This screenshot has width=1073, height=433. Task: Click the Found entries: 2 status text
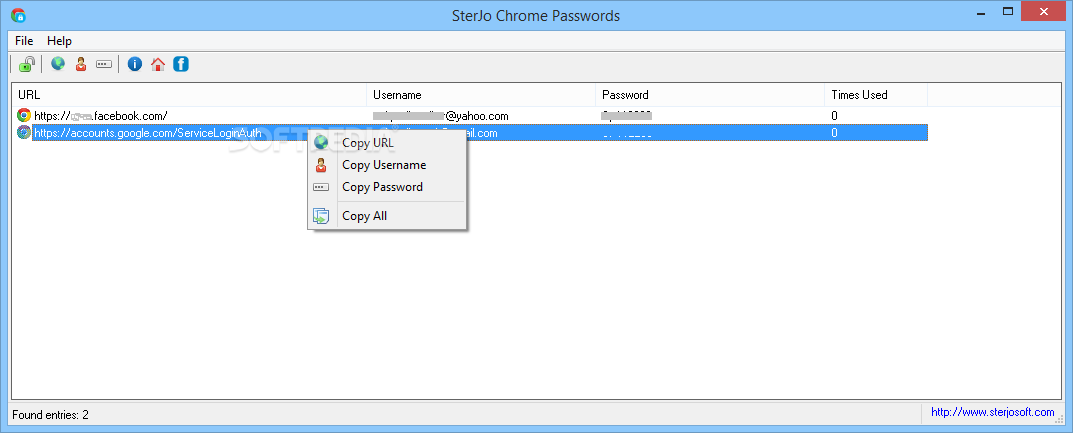click(51, 415)
